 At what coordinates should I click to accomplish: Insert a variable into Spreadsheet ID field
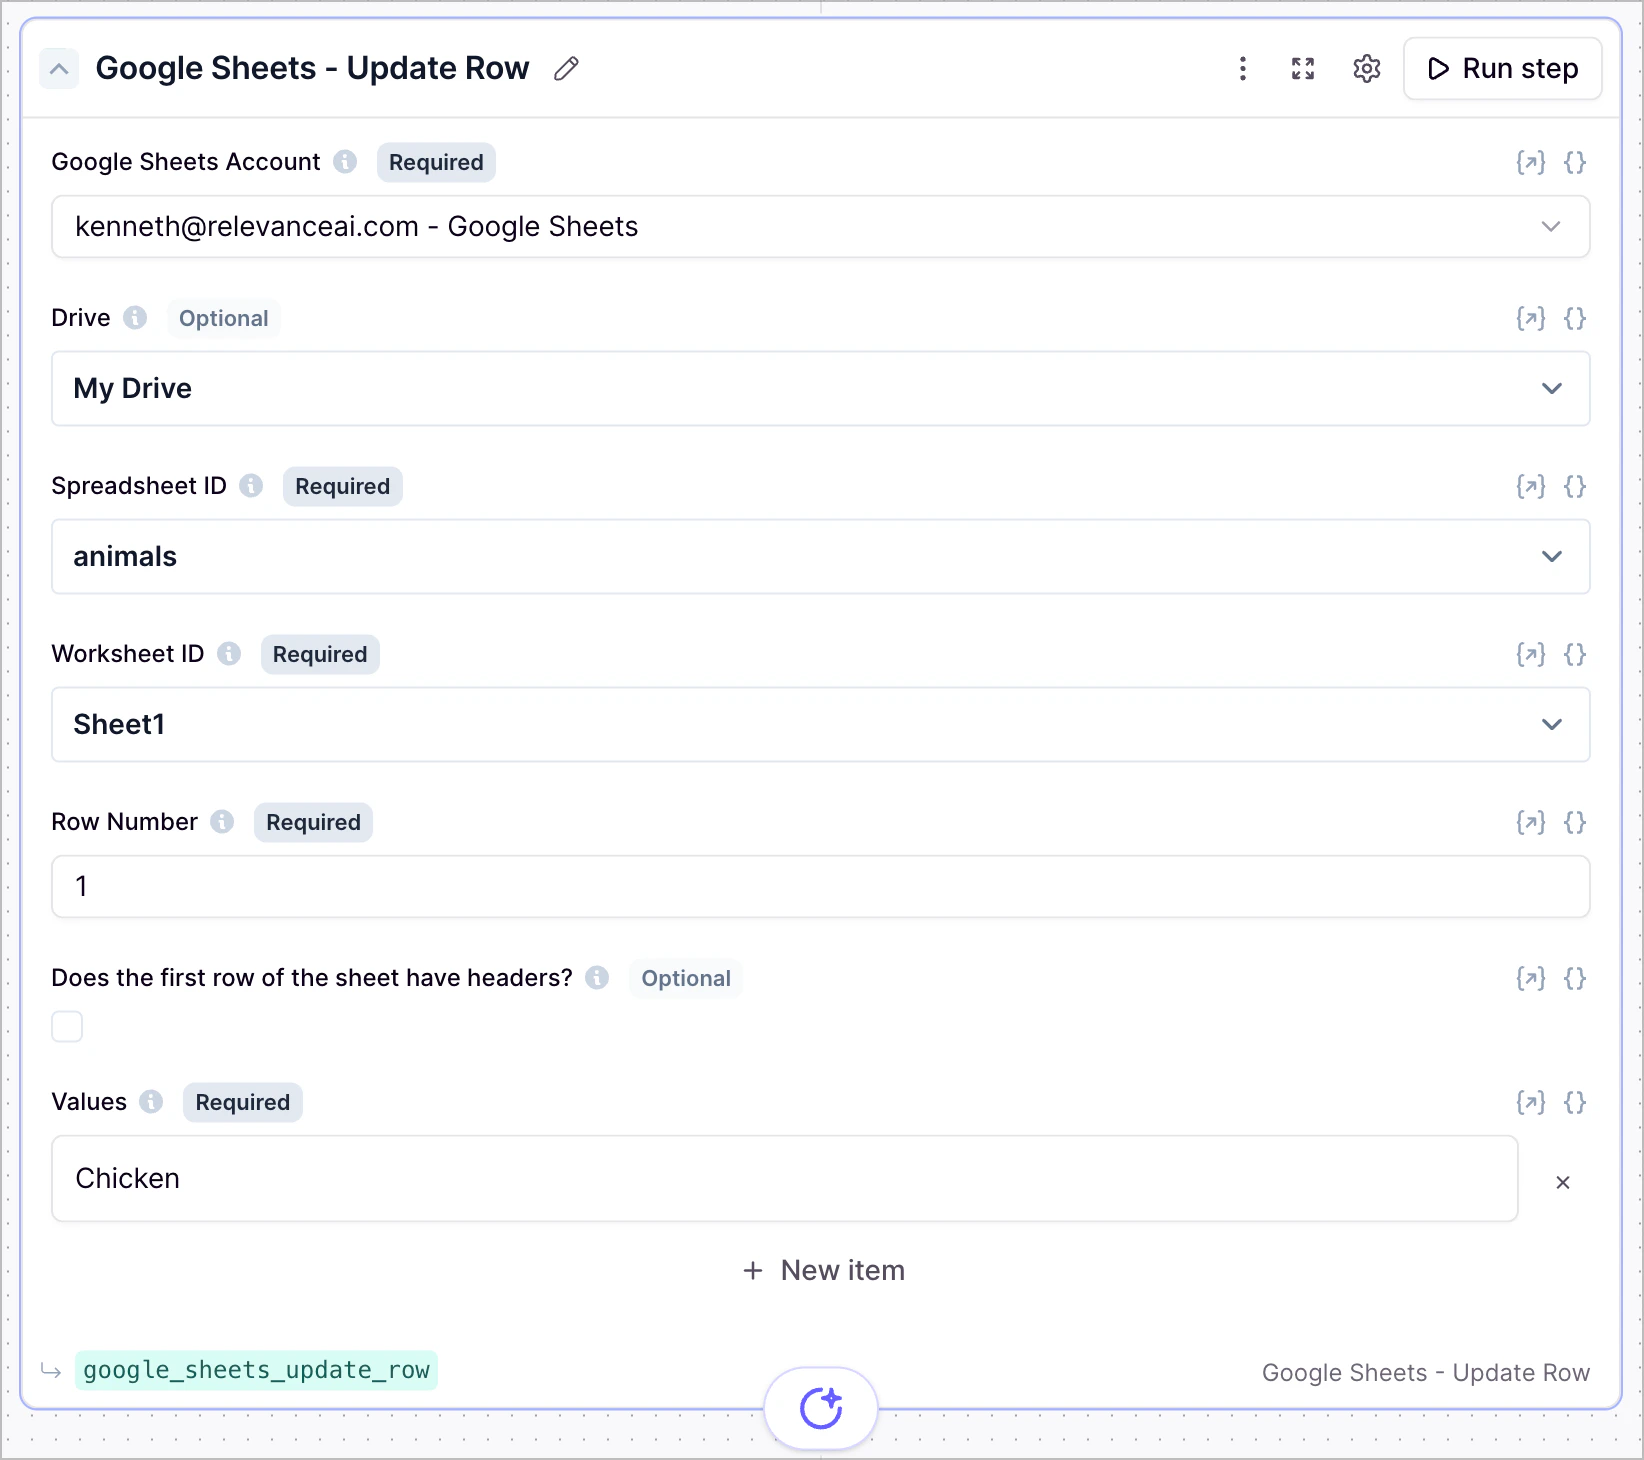pyautogui.click(x=1530, y=486)
